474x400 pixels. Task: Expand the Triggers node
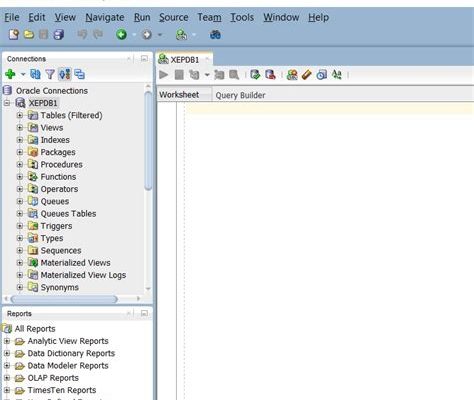[20, 226]
